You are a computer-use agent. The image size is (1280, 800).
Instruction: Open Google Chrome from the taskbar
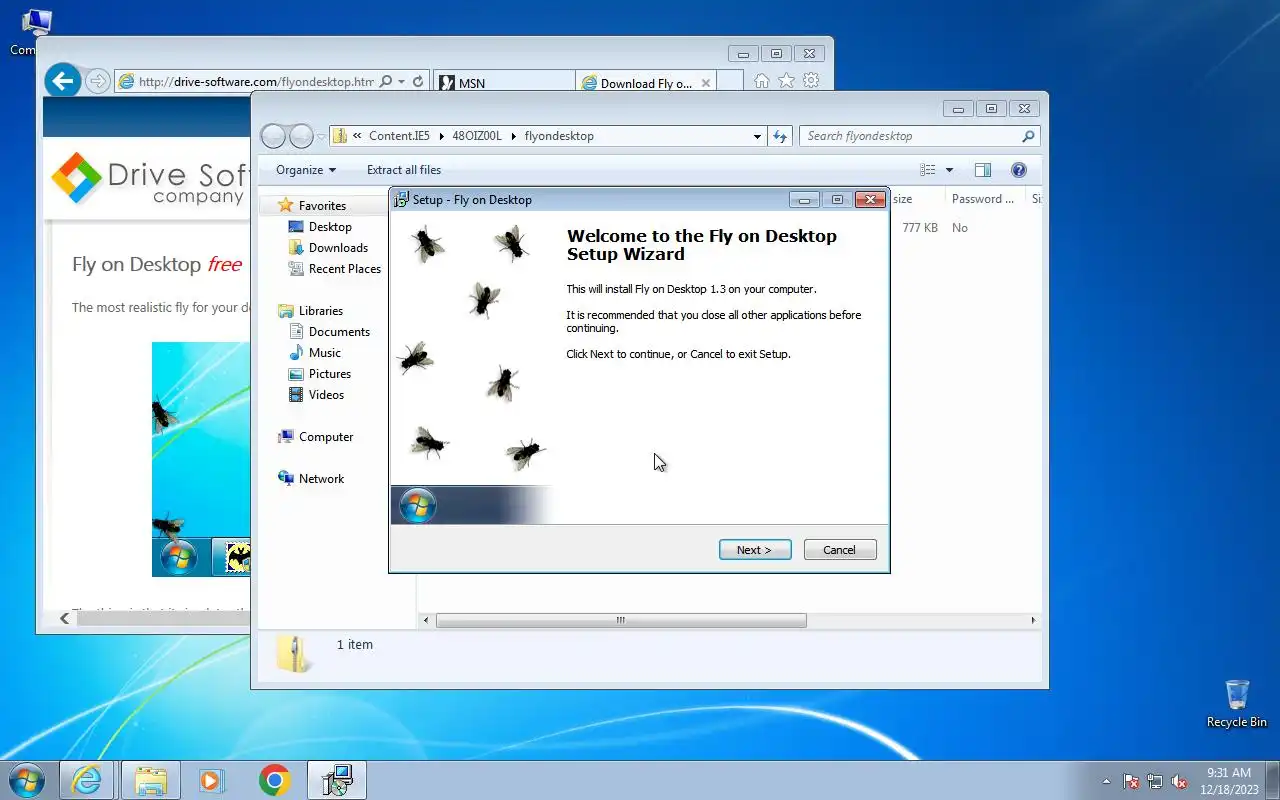pyautogui.click(x=274, y=780)
